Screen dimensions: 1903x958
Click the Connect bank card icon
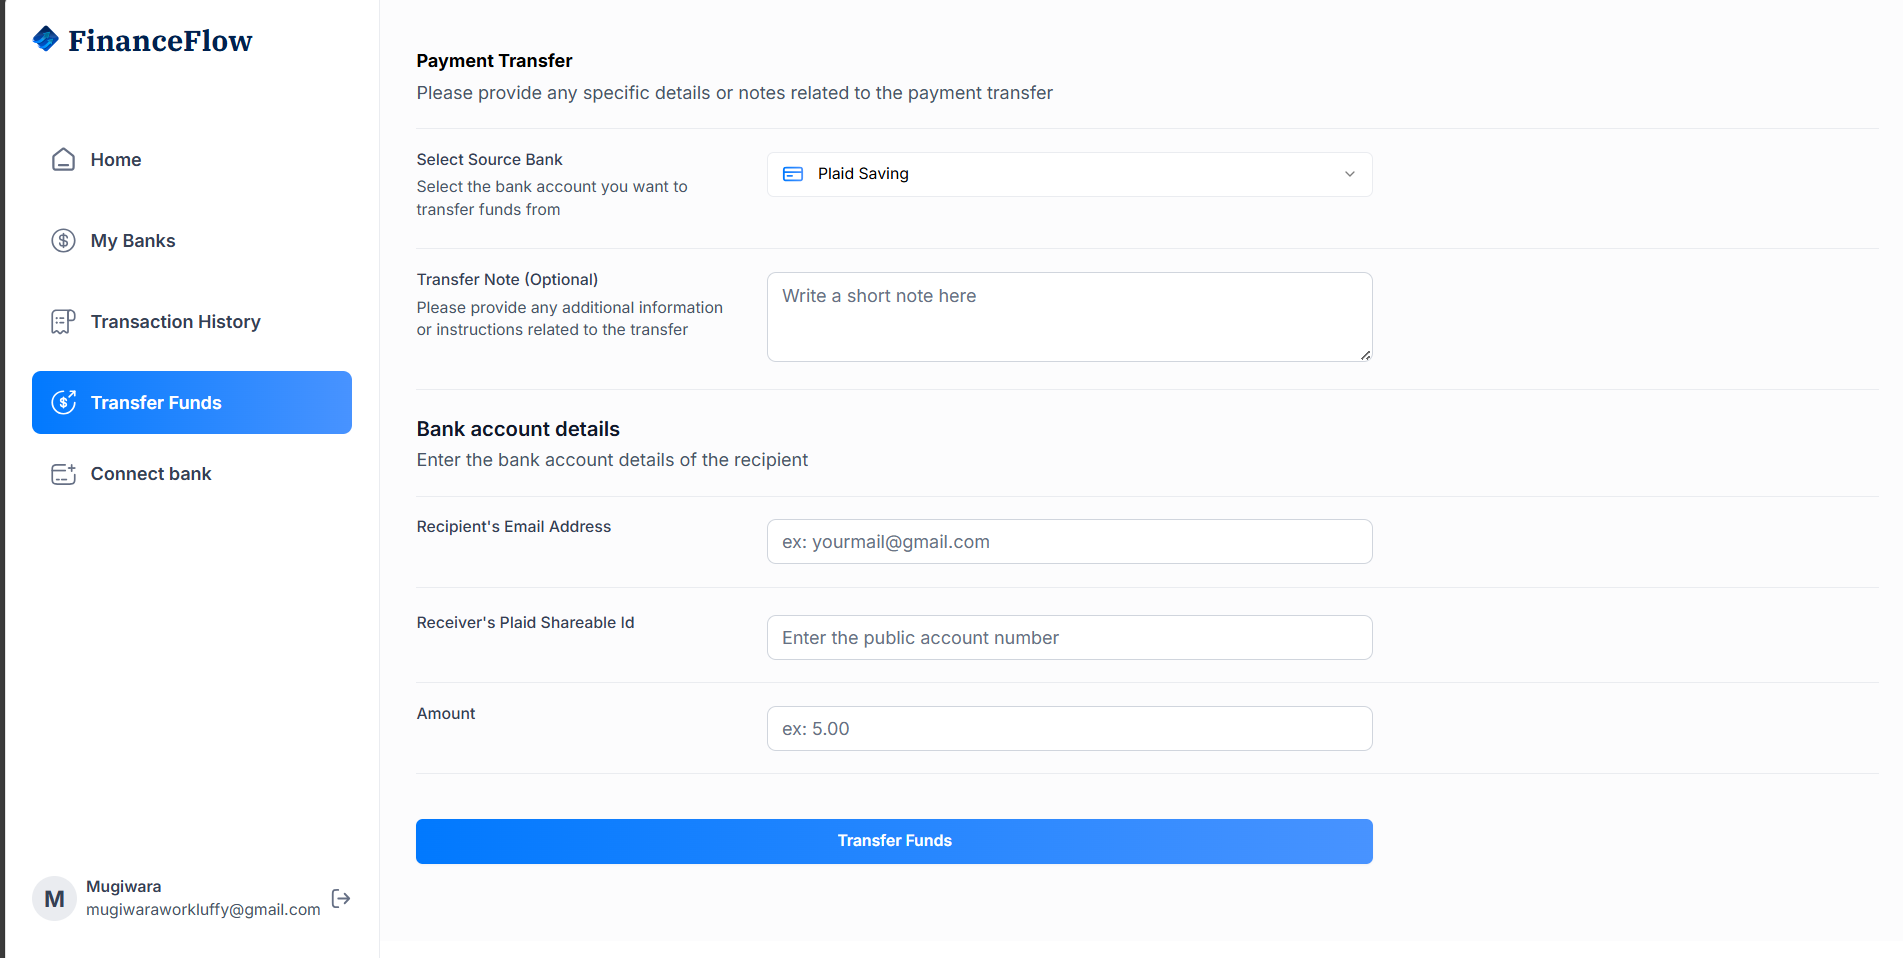click(63, 474)
